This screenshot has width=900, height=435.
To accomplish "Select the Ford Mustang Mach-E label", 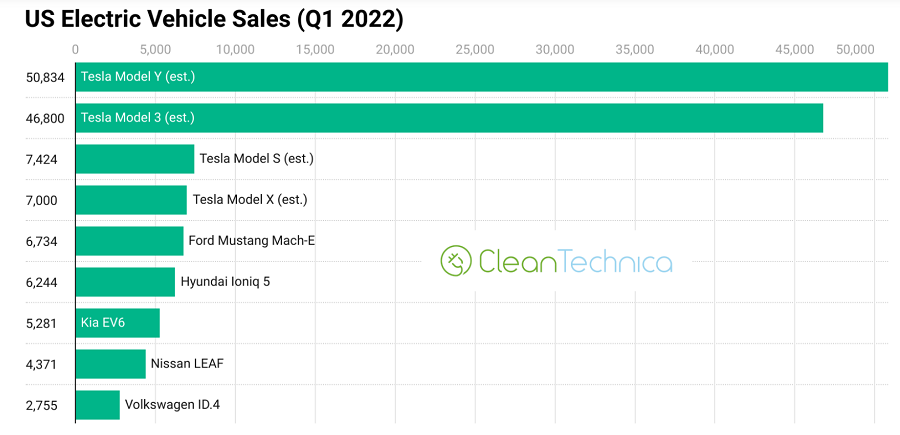I will [252, 240].
